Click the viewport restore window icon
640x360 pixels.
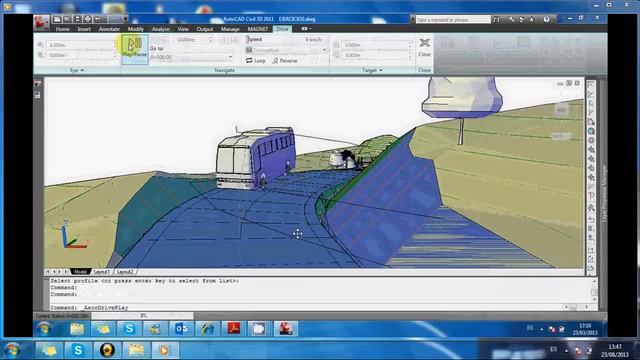click(569, 83)
